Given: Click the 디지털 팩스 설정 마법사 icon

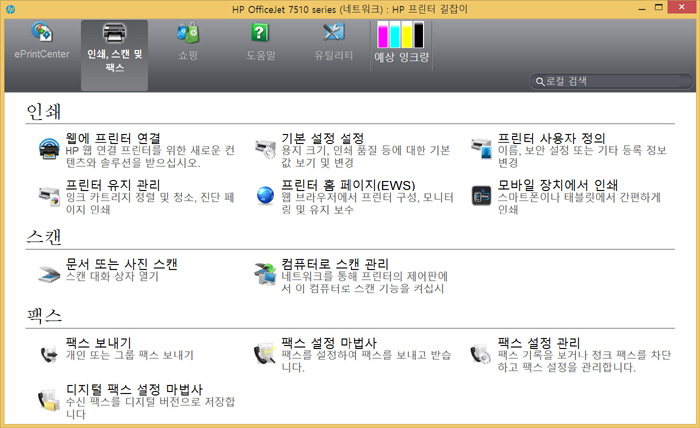Looking at the screenshot, I should click(x=49, y=400).
